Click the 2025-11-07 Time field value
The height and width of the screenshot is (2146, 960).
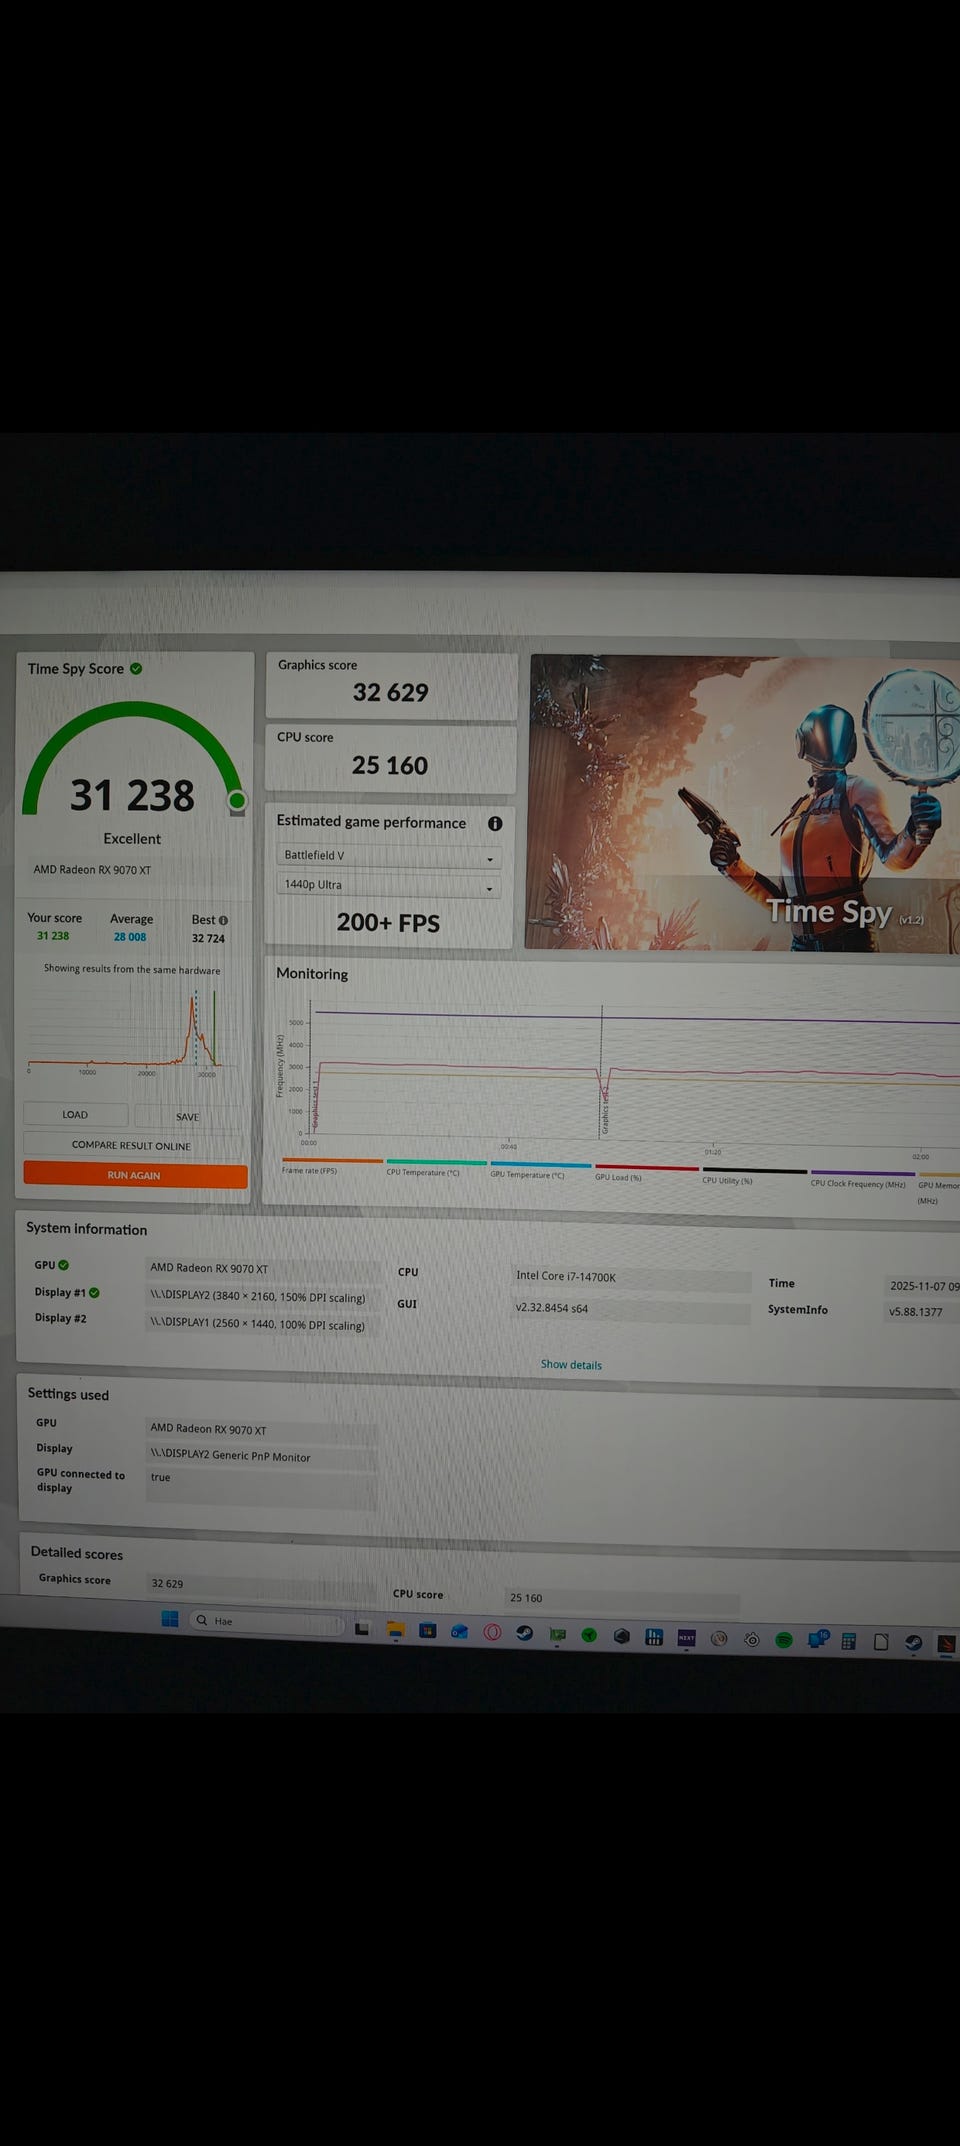(922, 1285)
